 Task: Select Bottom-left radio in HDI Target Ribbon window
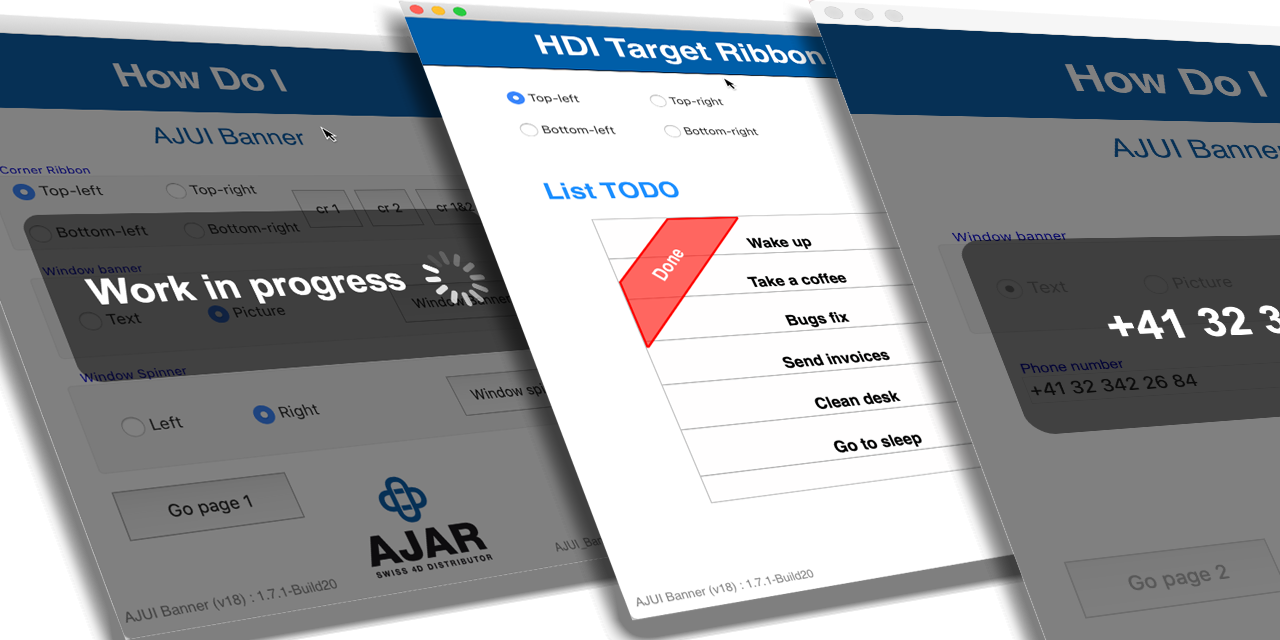point(529,129)
